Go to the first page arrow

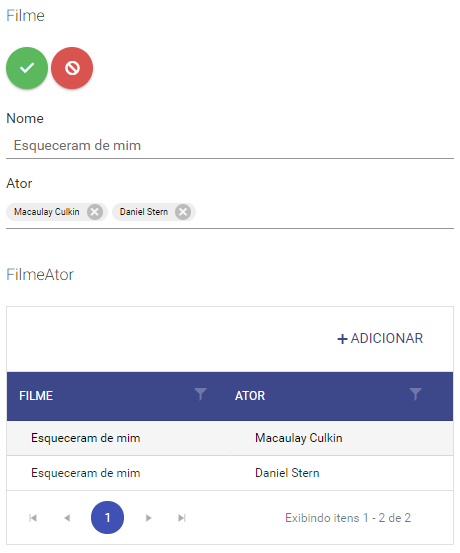pyautogui.click(x=33, y=518)
